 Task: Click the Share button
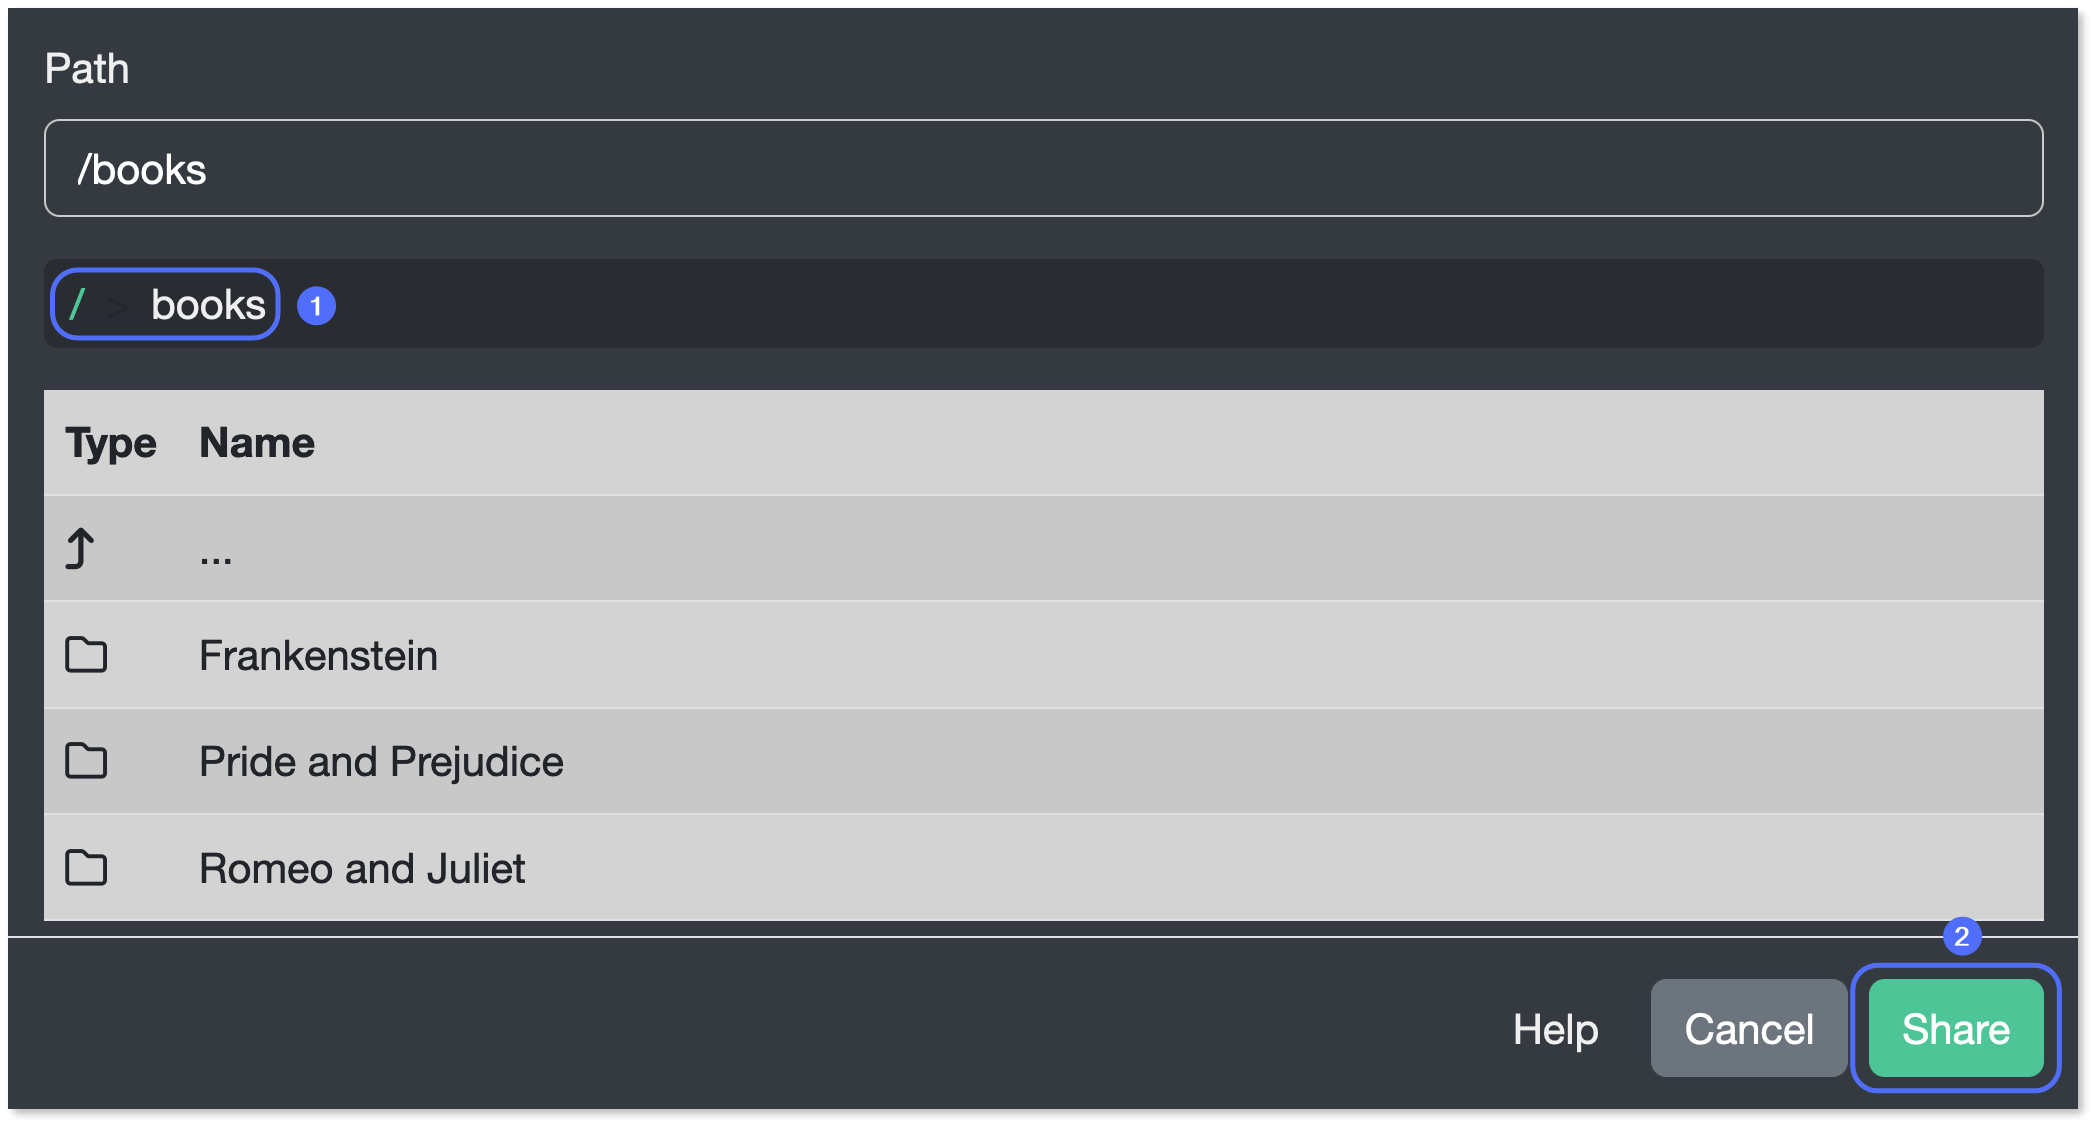1955,1029
